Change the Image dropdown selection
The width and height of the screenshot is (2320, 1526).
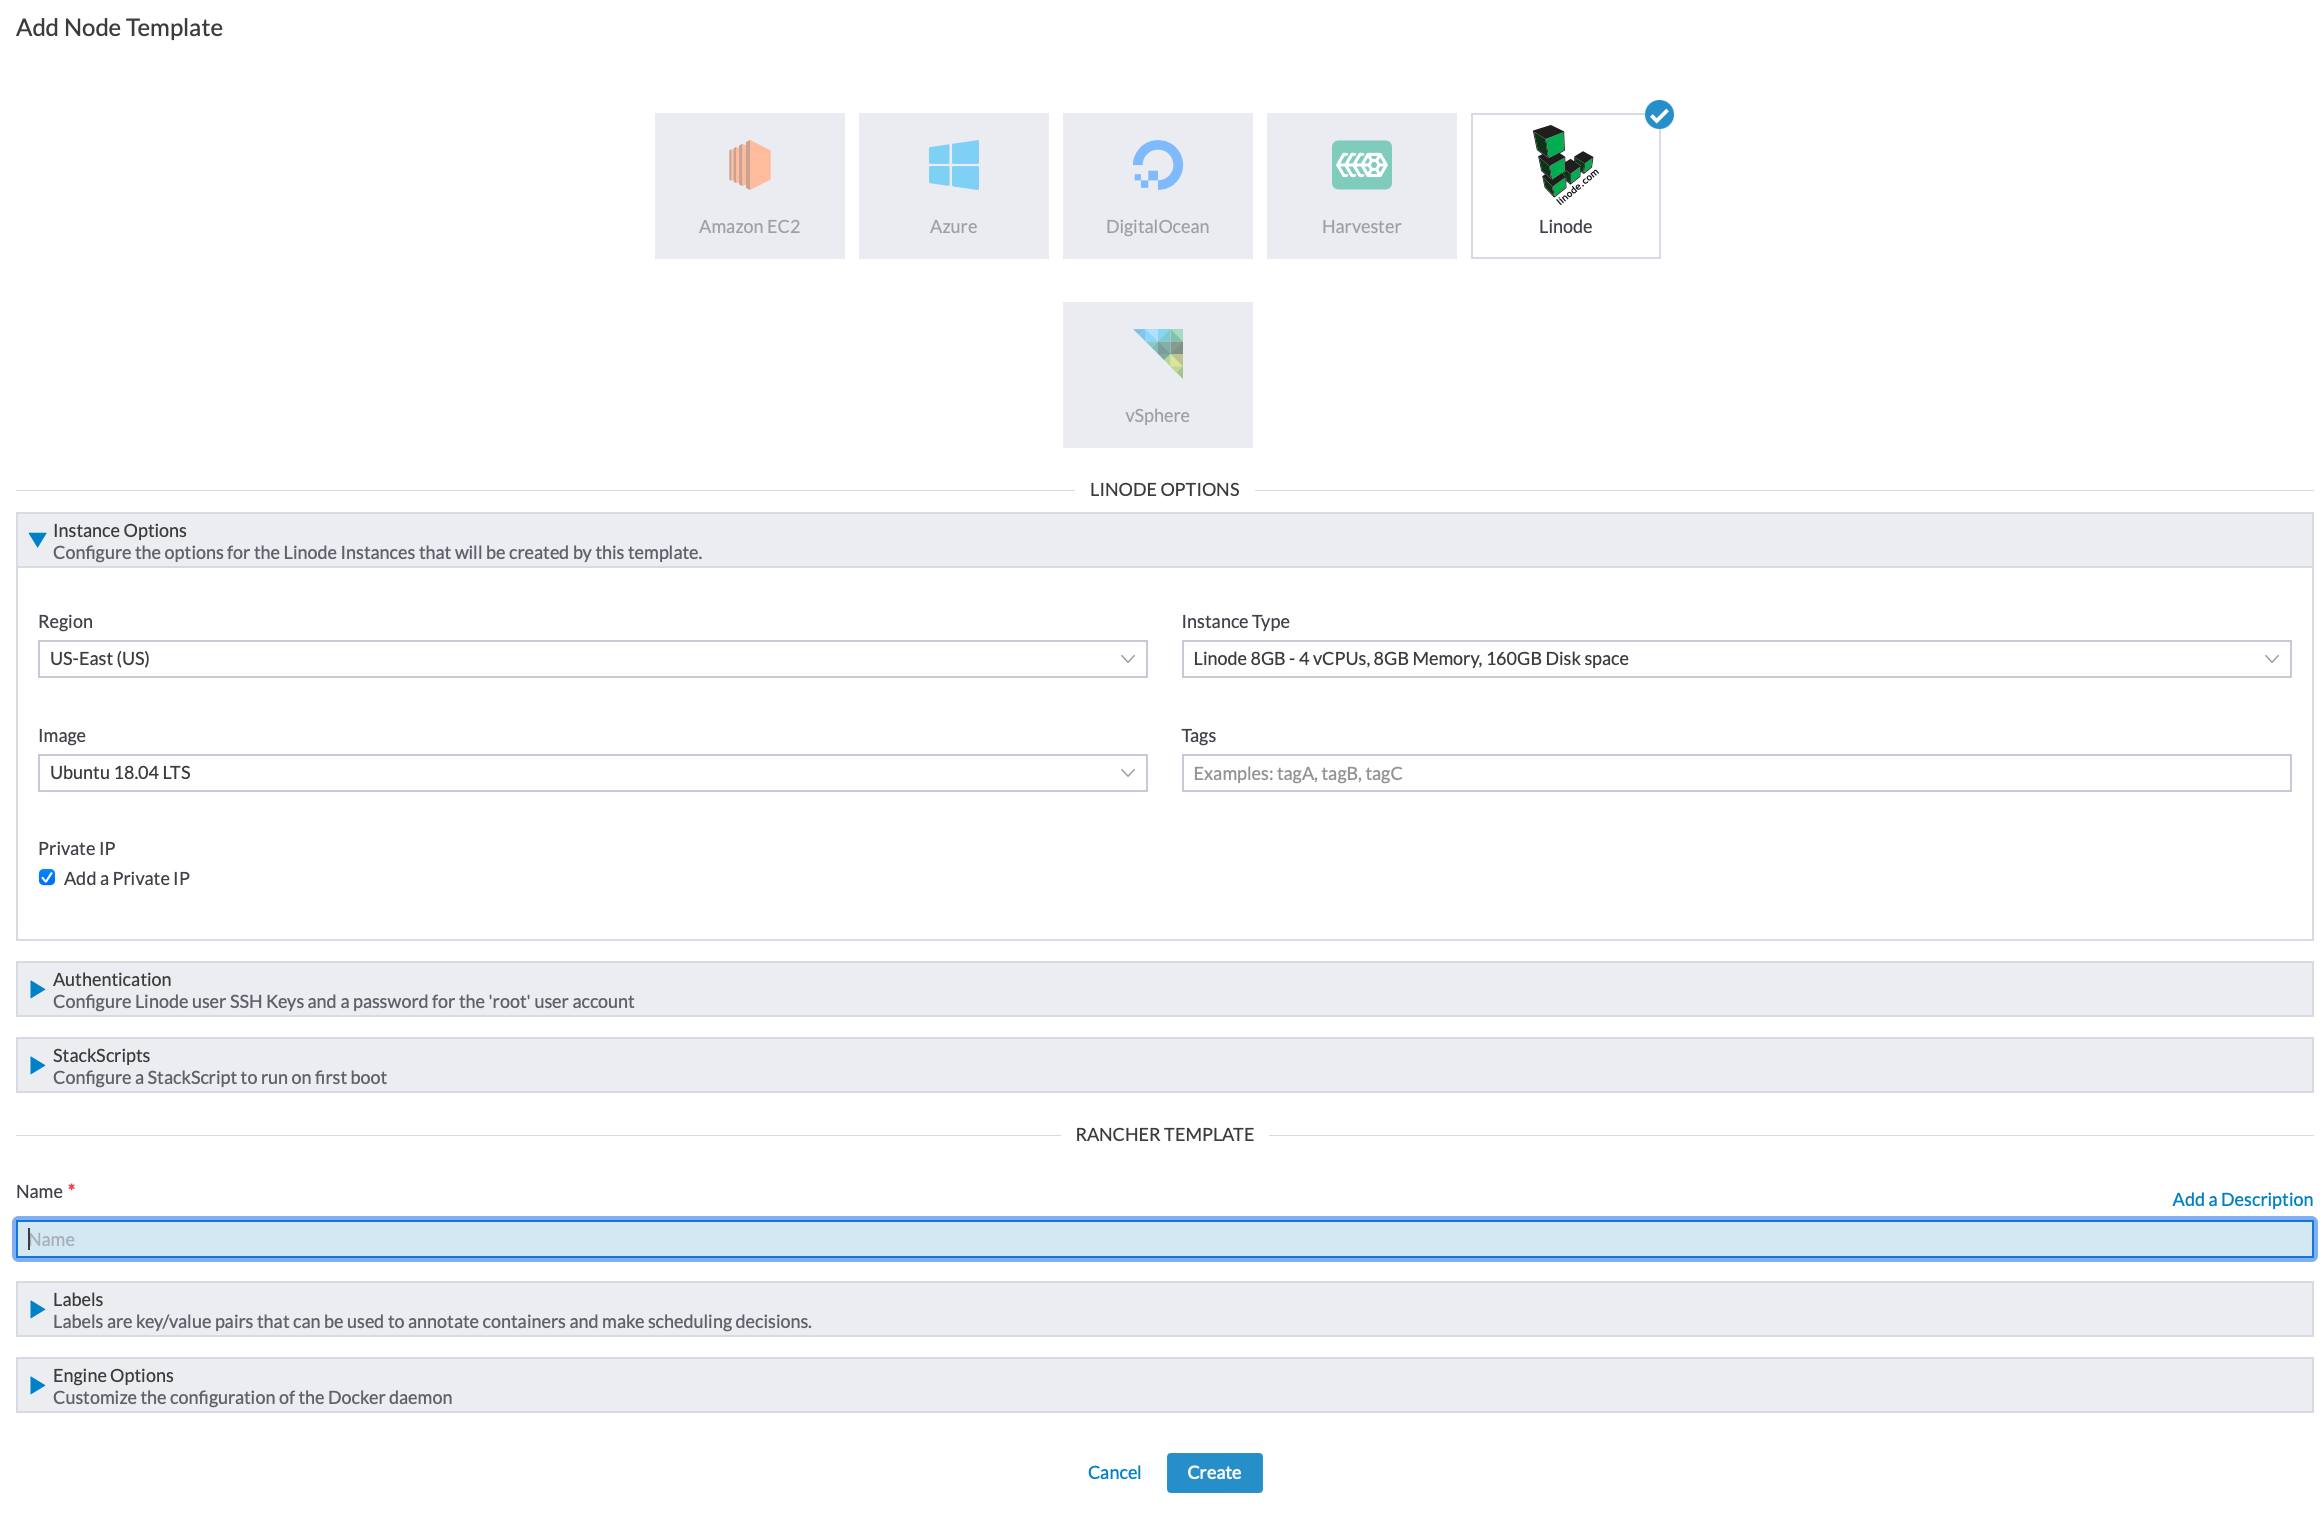pyautogui.click(x=592, y=772)
